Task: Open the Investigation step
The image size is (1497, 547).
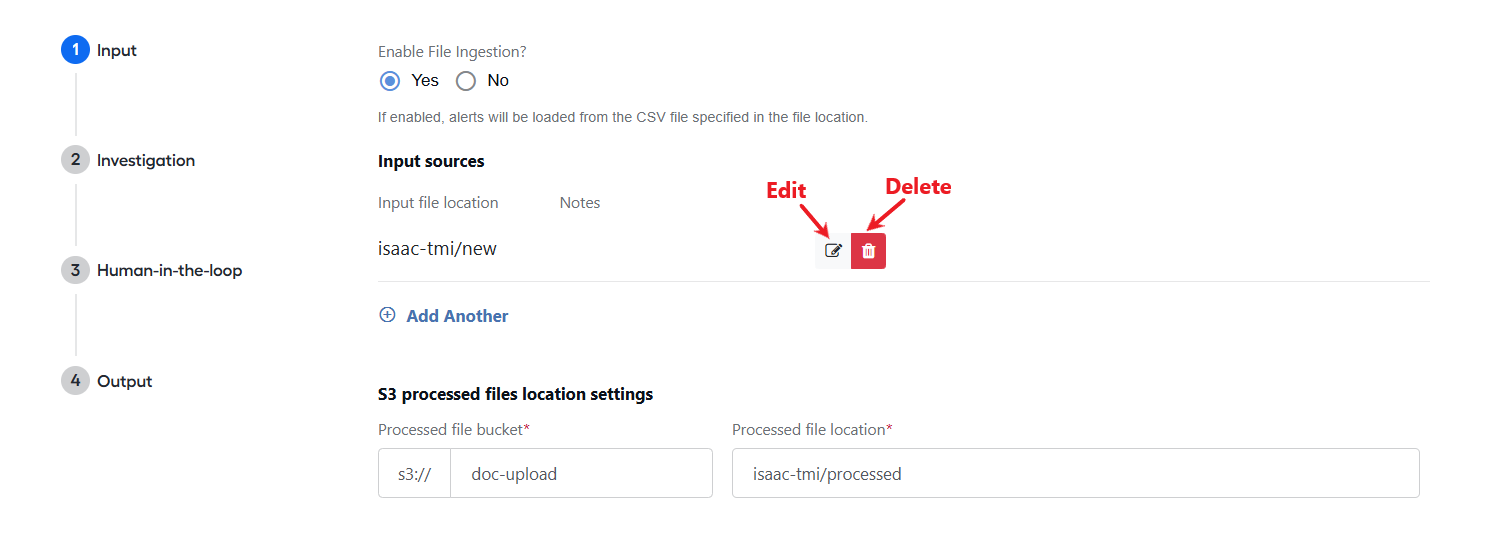Action: (x=146, y=160)
